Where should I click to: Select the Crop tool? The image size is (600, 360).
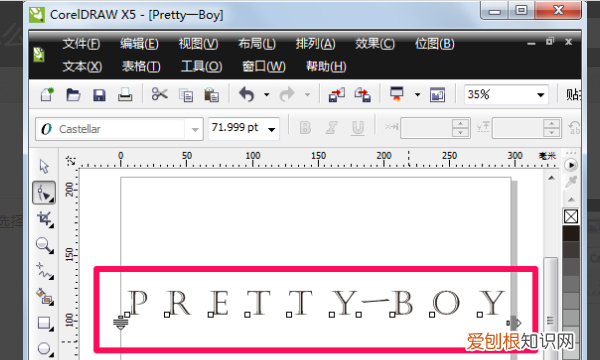pos(44,219)
